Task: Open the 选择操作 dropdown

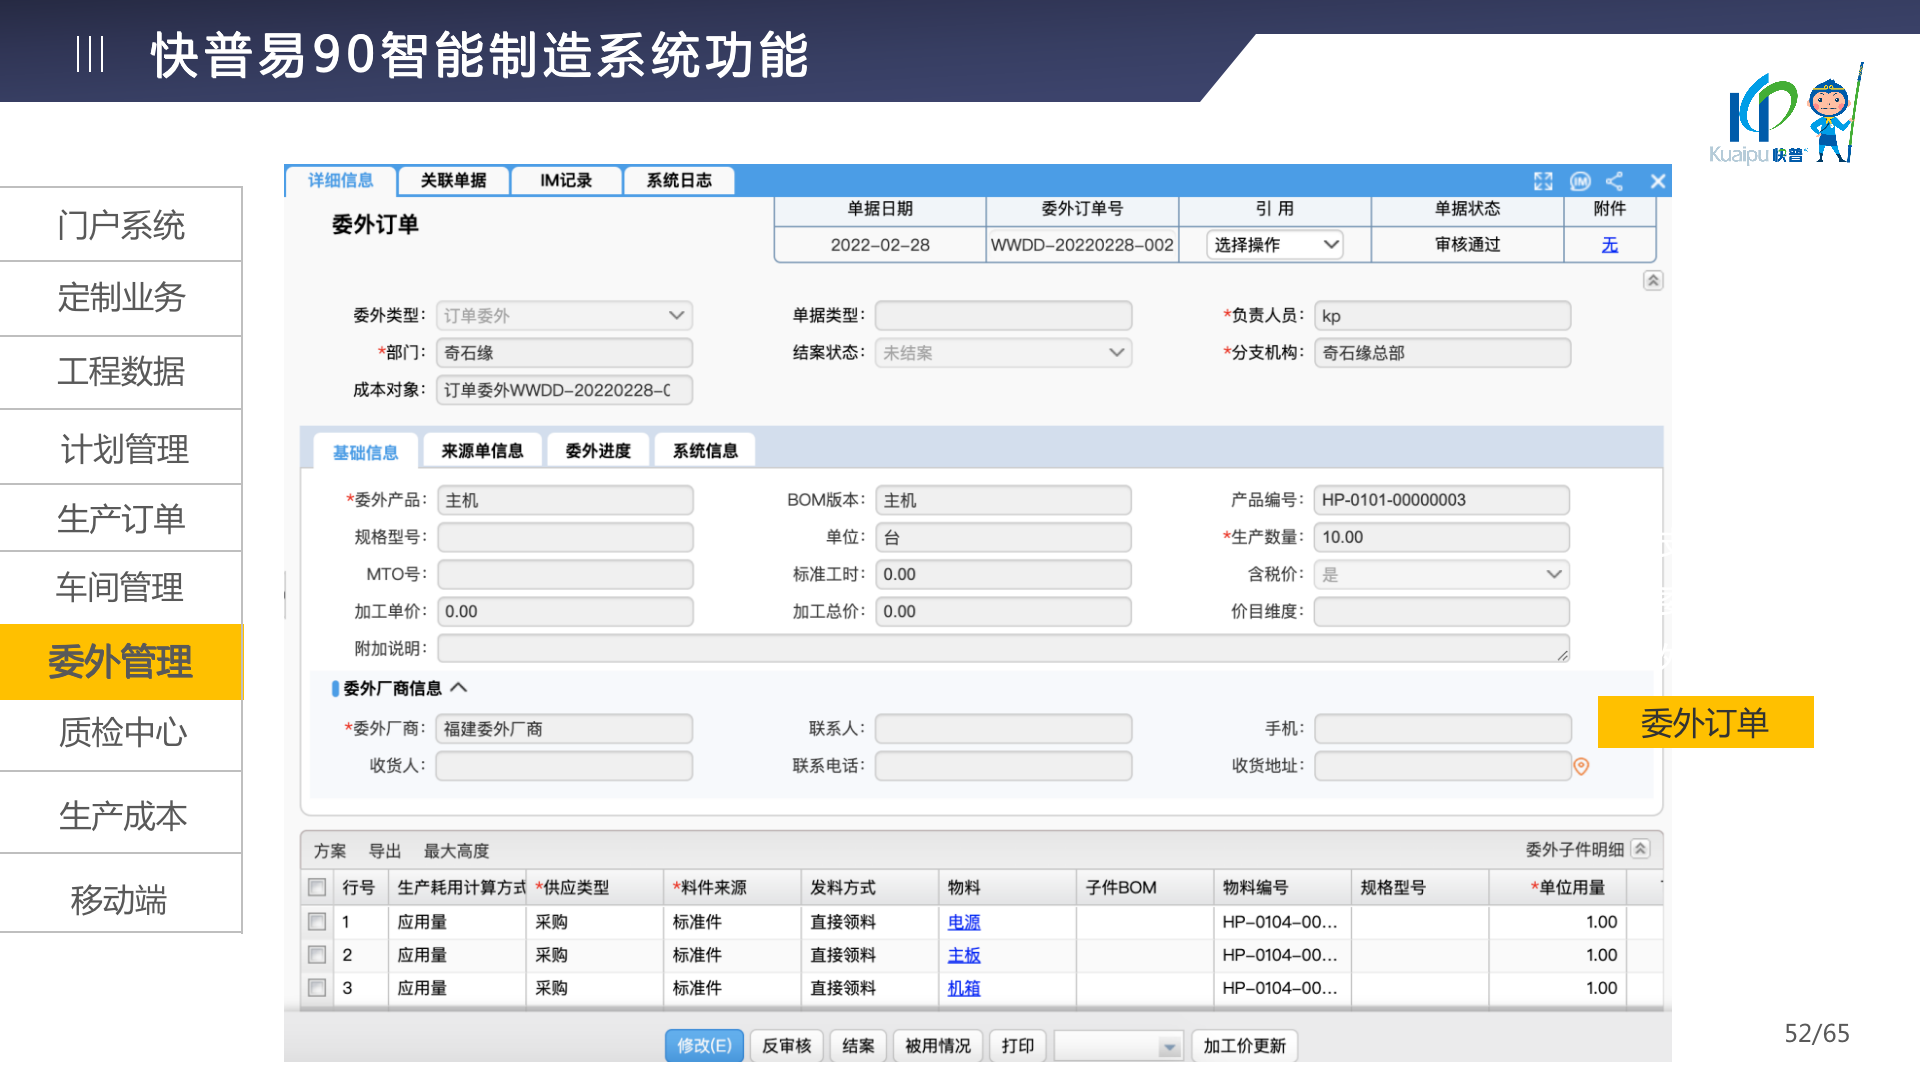Action: pyautogui.click(x=1274, y=245)
